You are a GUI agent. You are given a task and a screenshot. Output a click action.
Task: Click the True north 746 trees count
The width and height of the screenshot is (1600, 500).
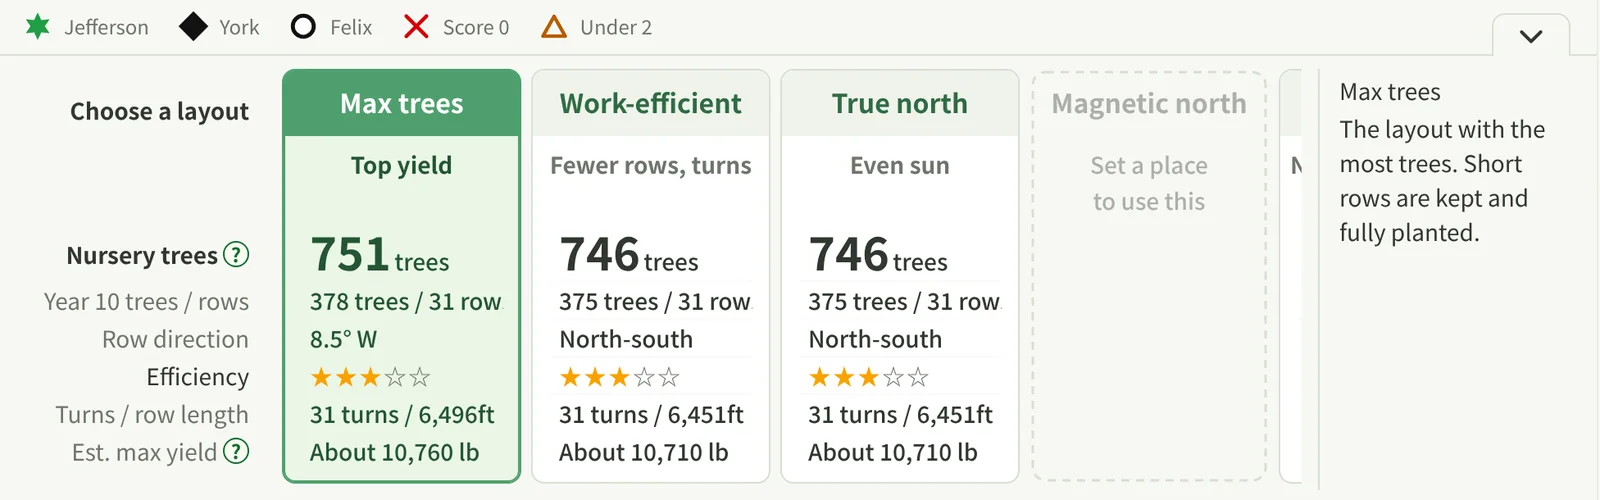pyautogui.click(x=877, y=255)
